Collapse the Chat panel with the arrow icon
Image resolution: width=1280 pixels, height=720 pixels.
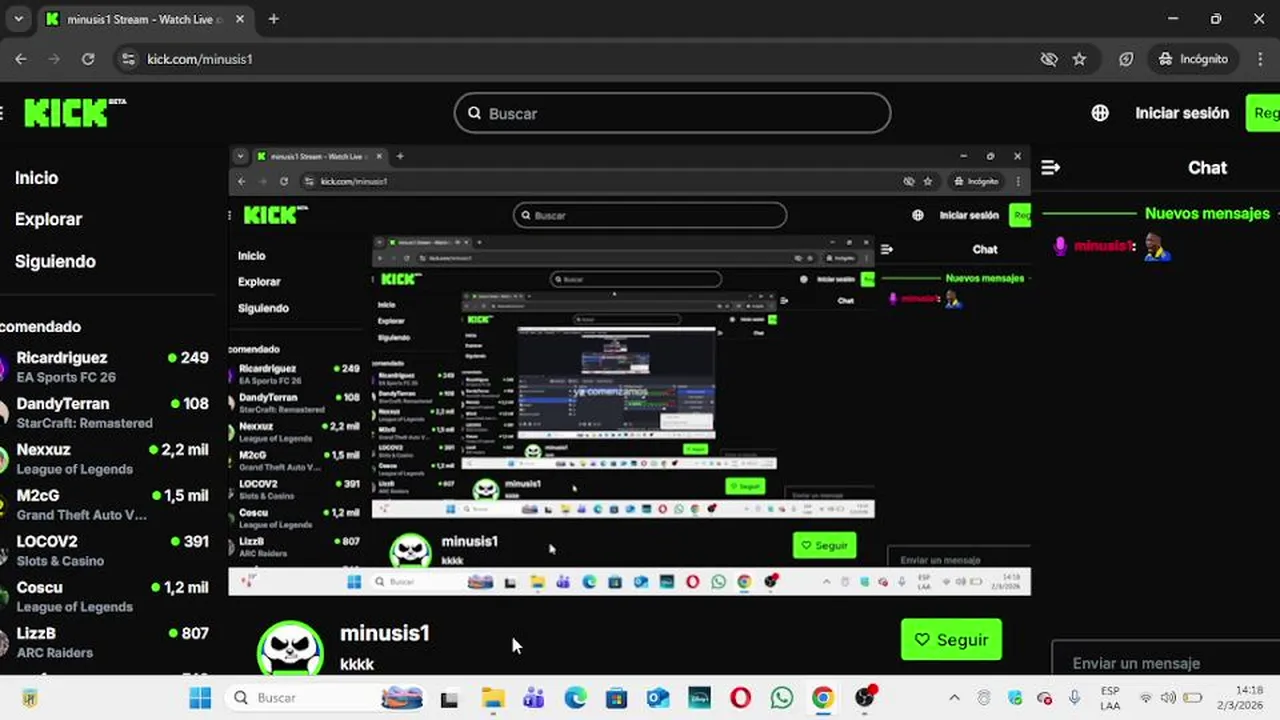tap(1050, 168)
